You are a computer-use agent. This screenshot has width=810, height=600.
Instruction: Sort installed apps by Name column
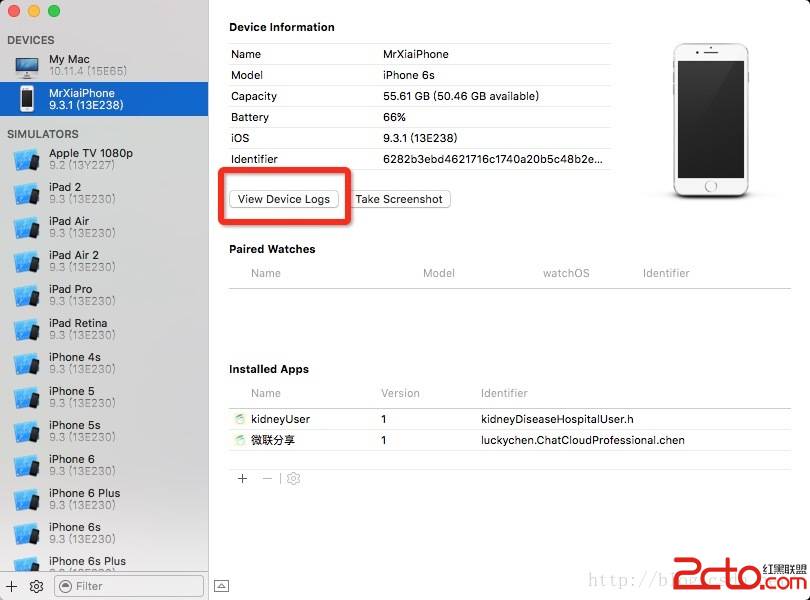266,393
